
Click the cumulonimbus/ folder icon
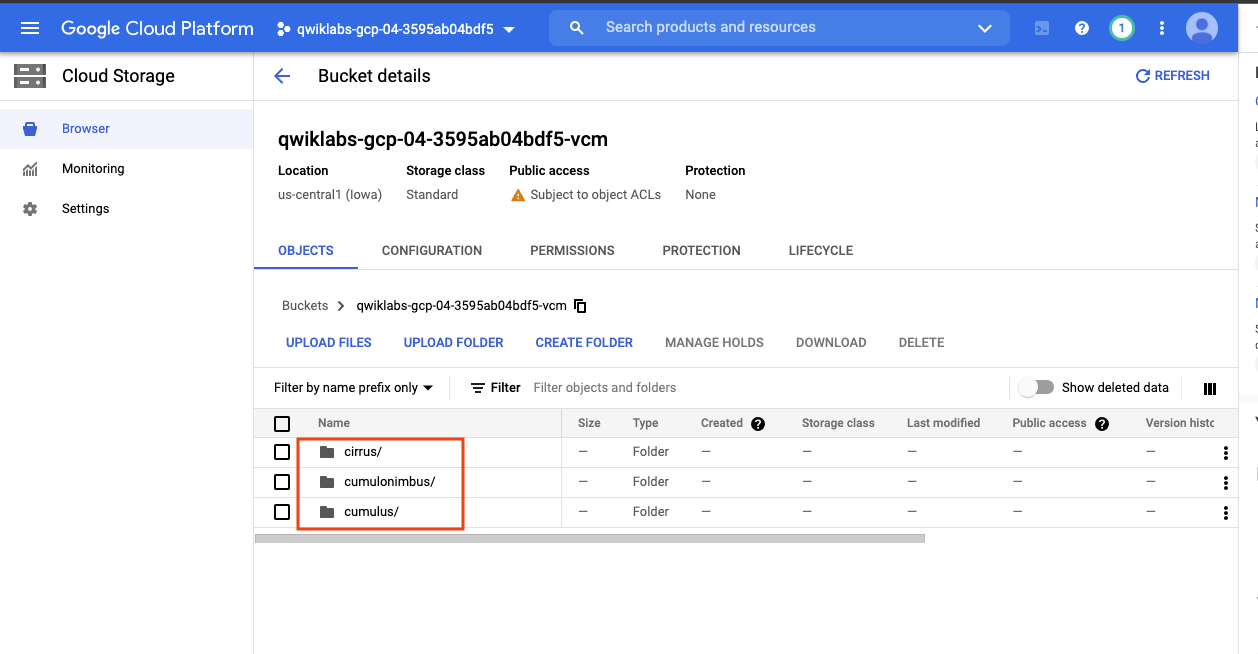click(x=326, y=482)
